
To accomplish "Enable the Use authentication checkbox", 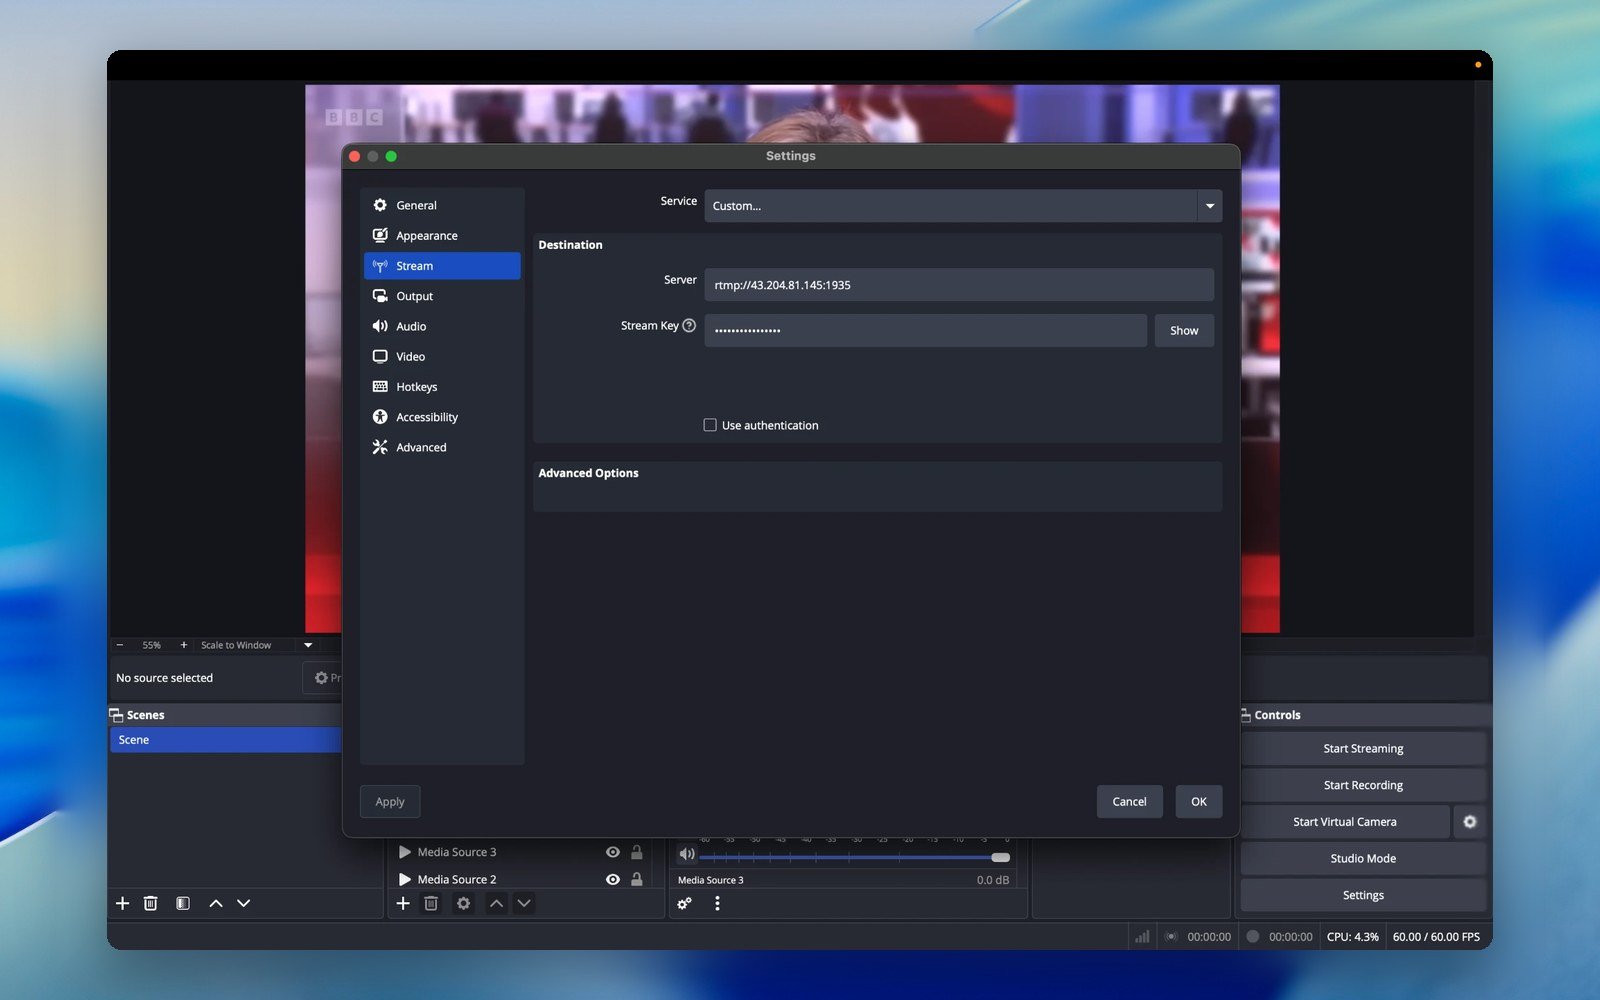I will [x=710, y=425].
